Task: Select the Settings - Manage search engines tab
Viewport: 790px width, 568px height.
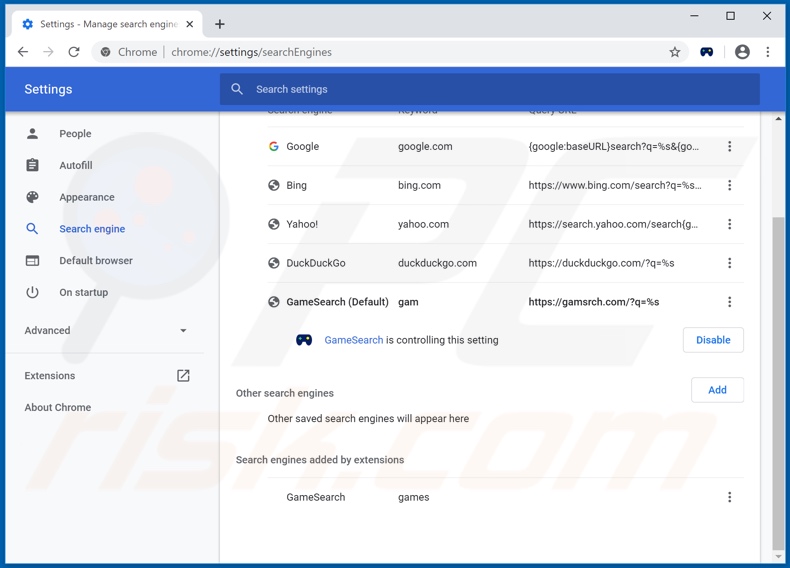Action: point(107,24)
